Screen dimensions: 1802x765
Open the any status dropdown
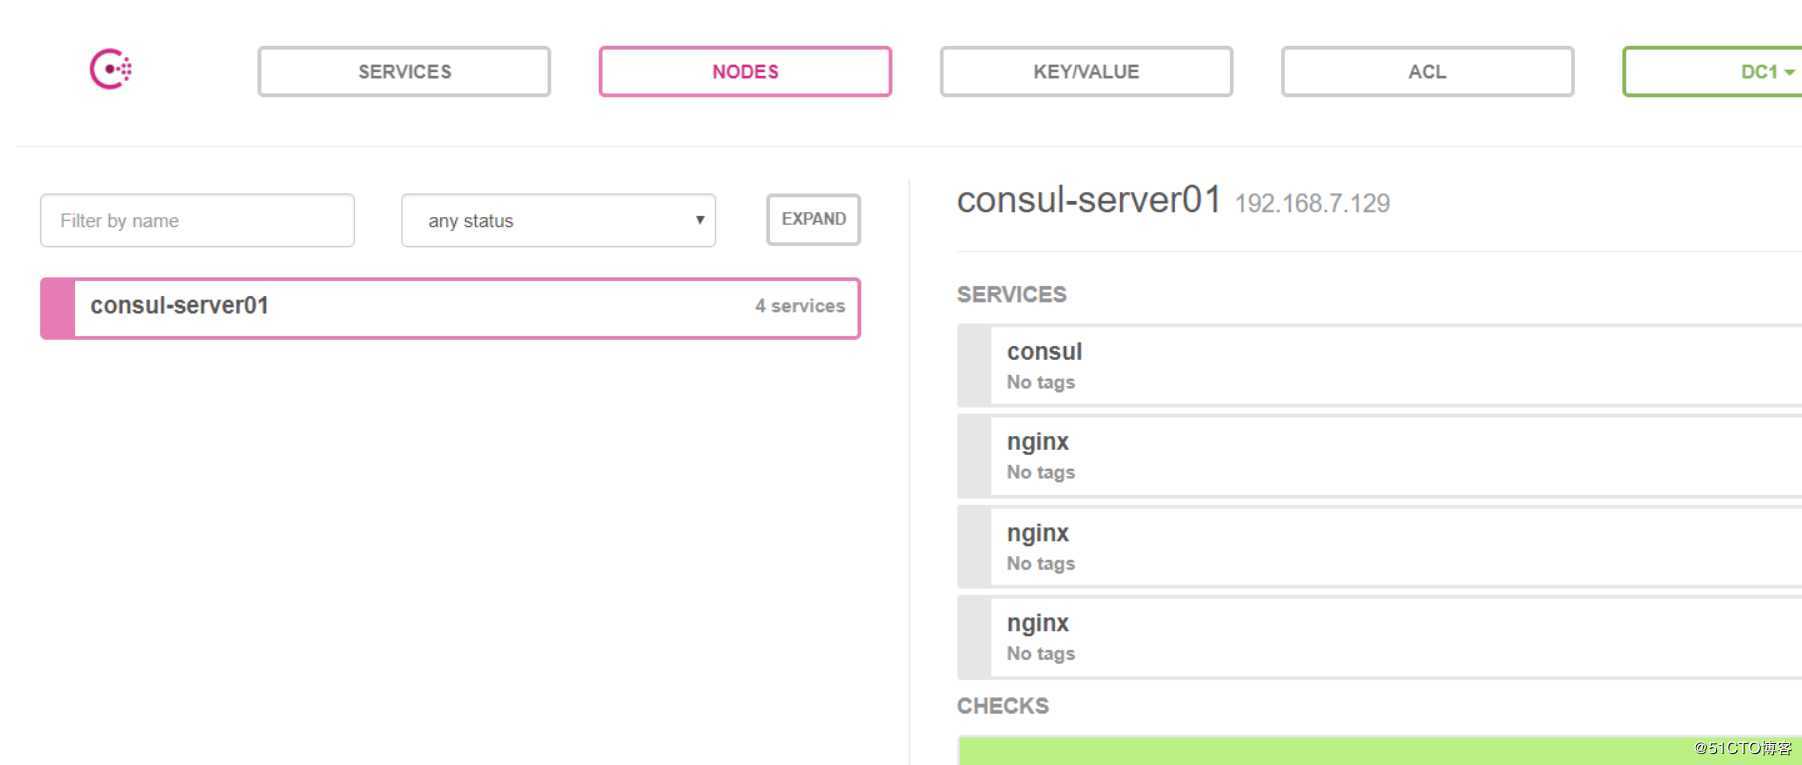click(x=558, y=220)
